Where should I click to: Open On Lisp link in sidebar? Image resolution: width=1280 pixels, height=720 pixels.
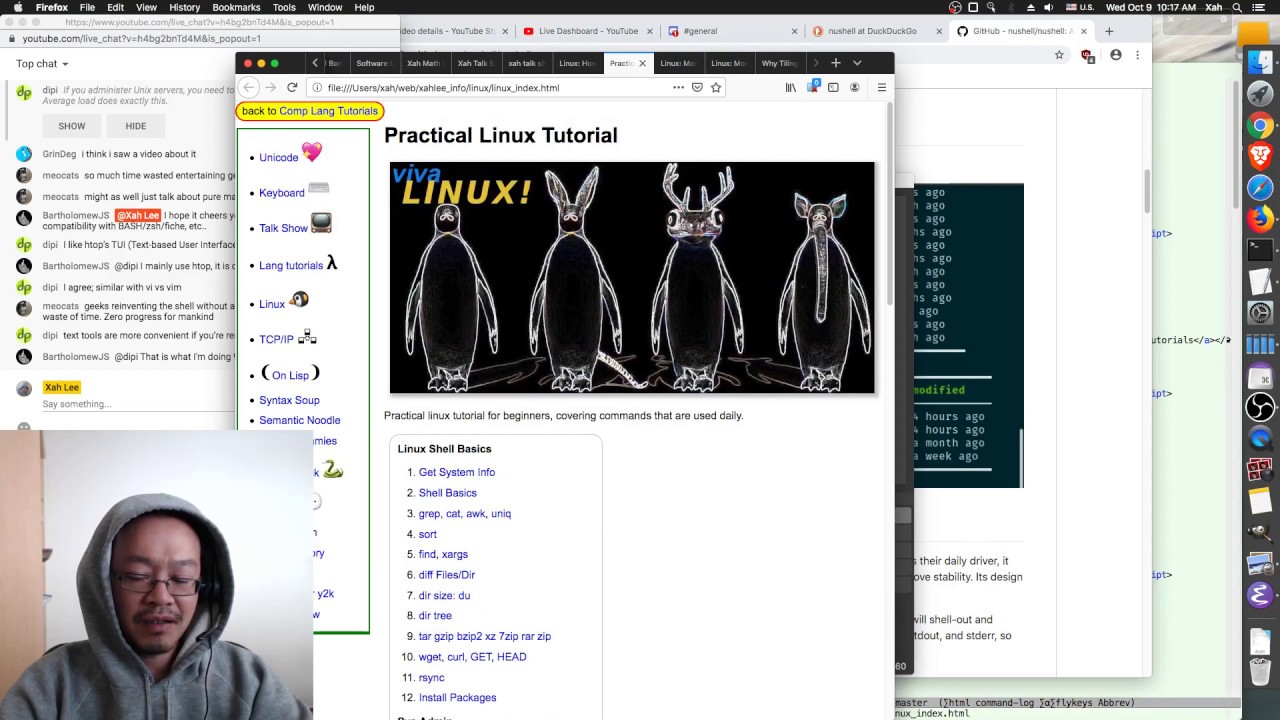click(x=290, y=375)
